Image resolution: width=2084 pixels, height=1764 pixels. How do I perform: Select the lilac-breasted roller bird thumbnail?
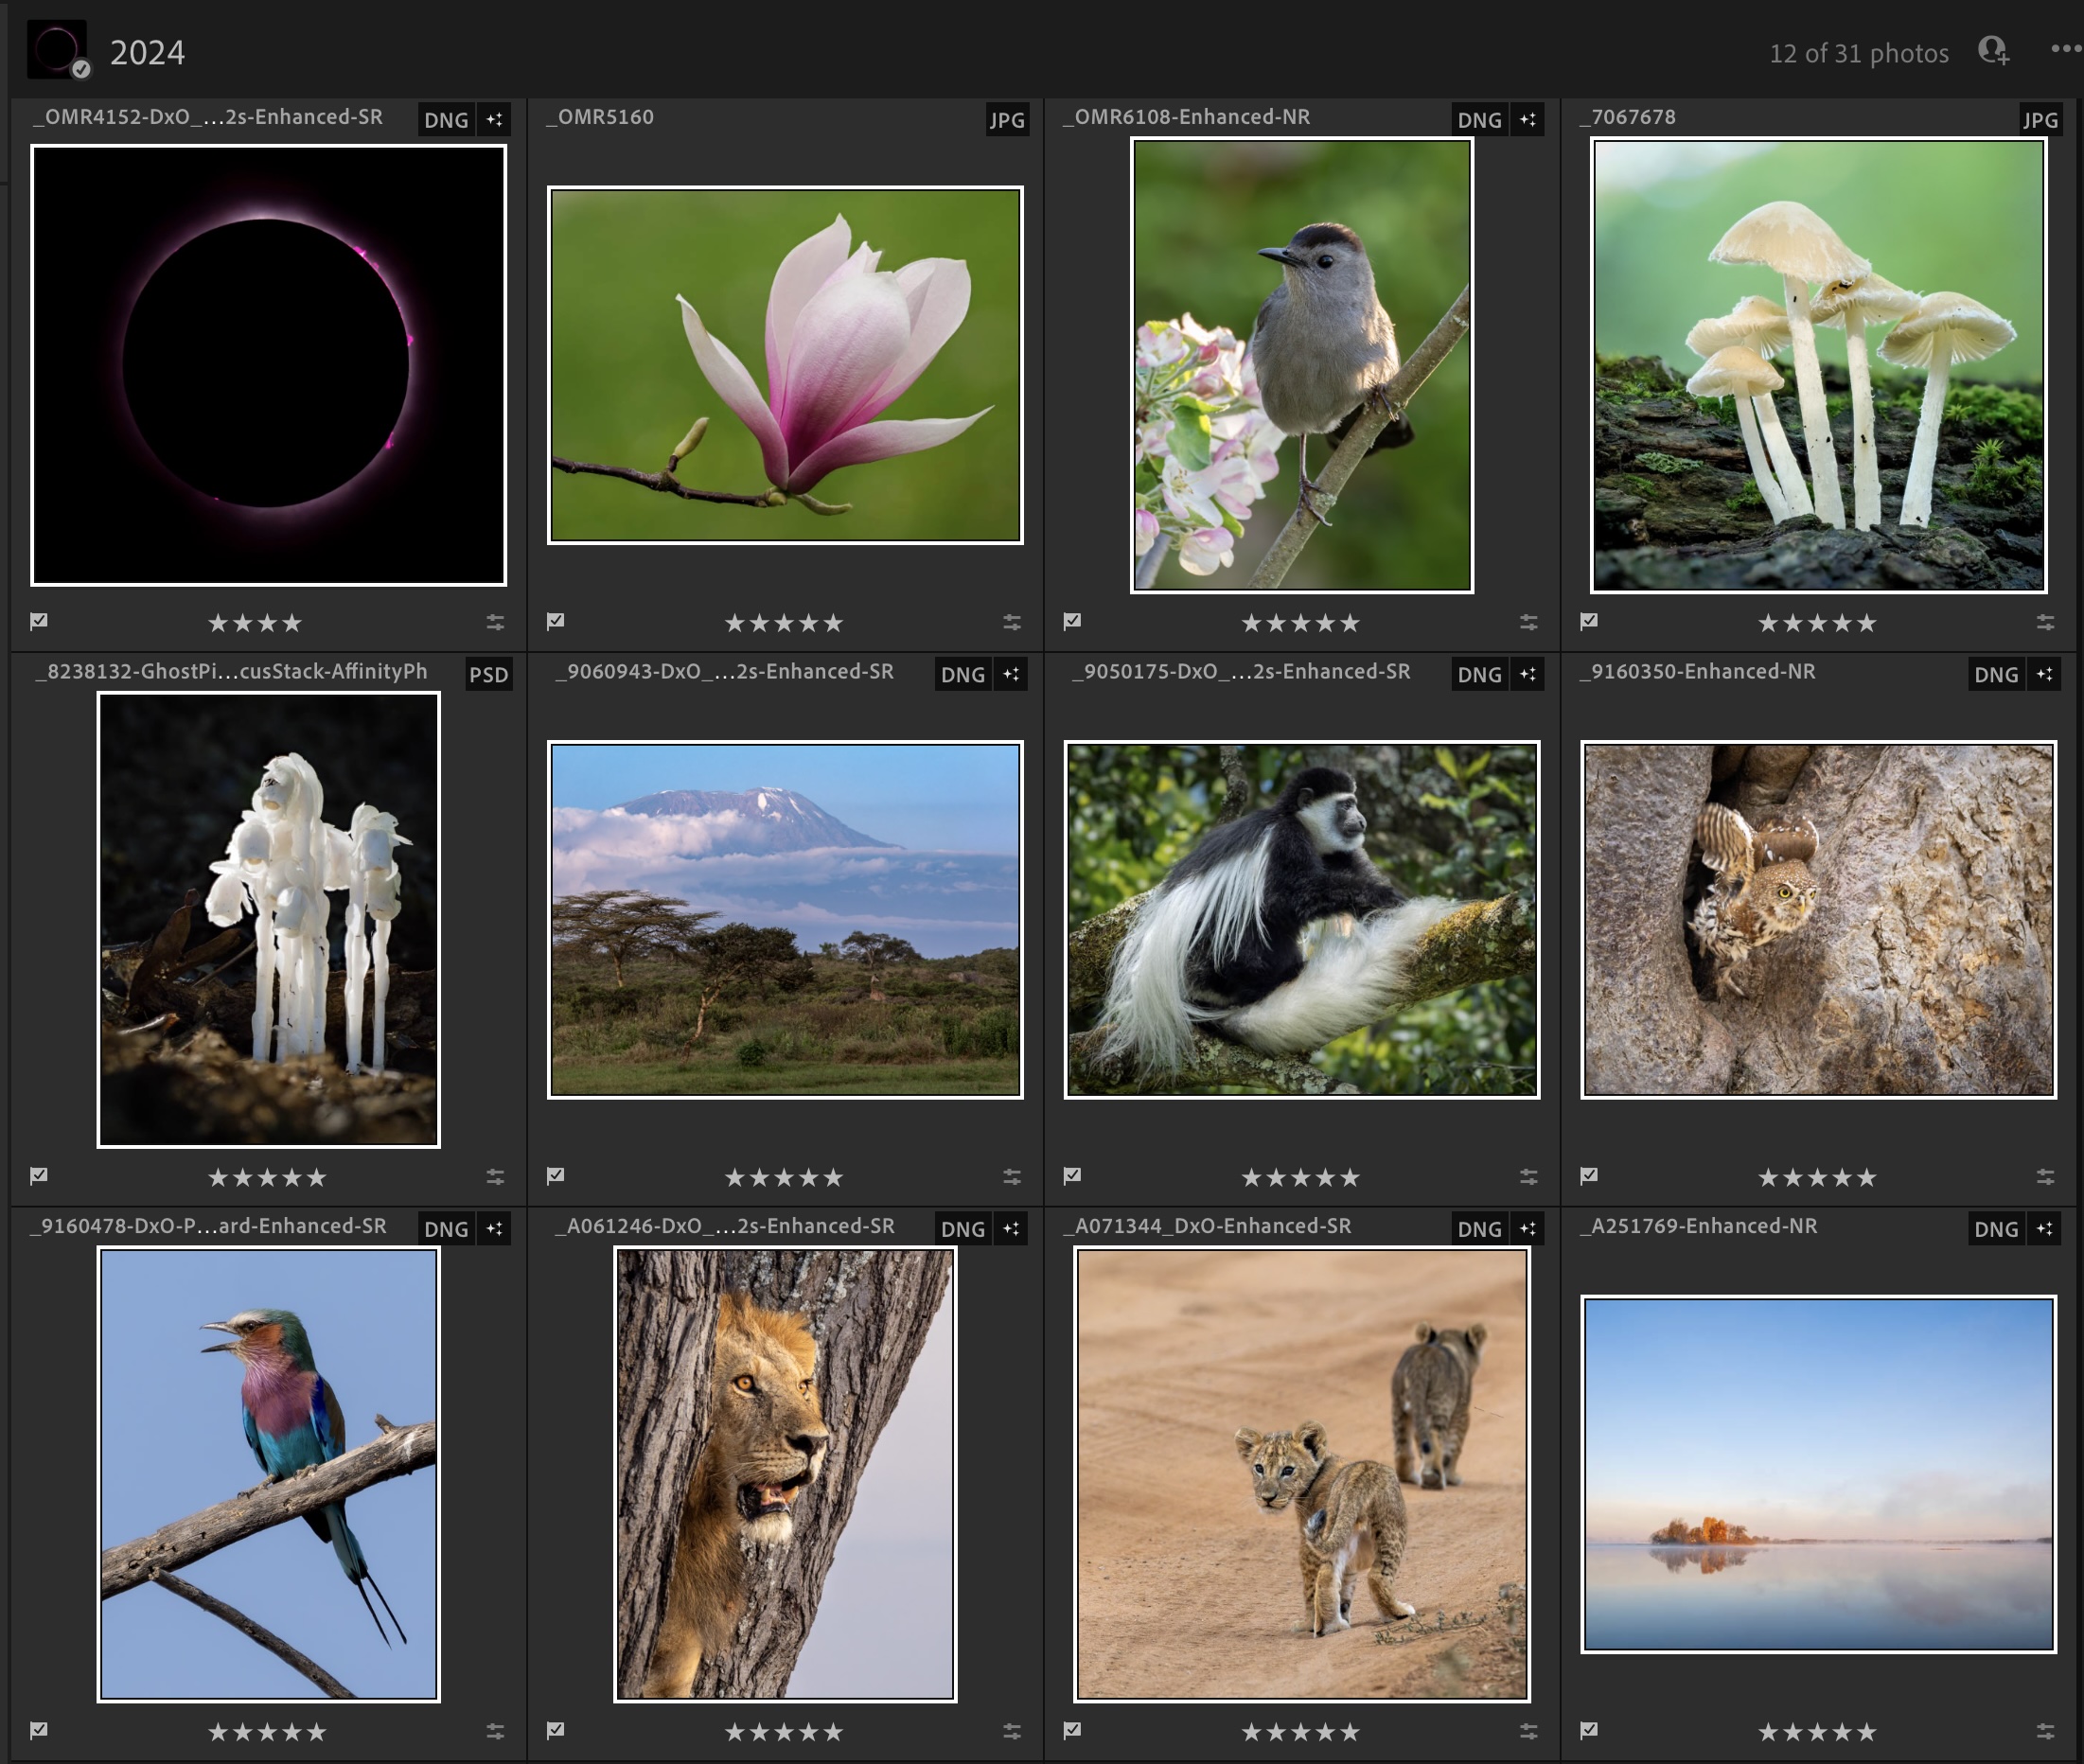[268, 1474]
